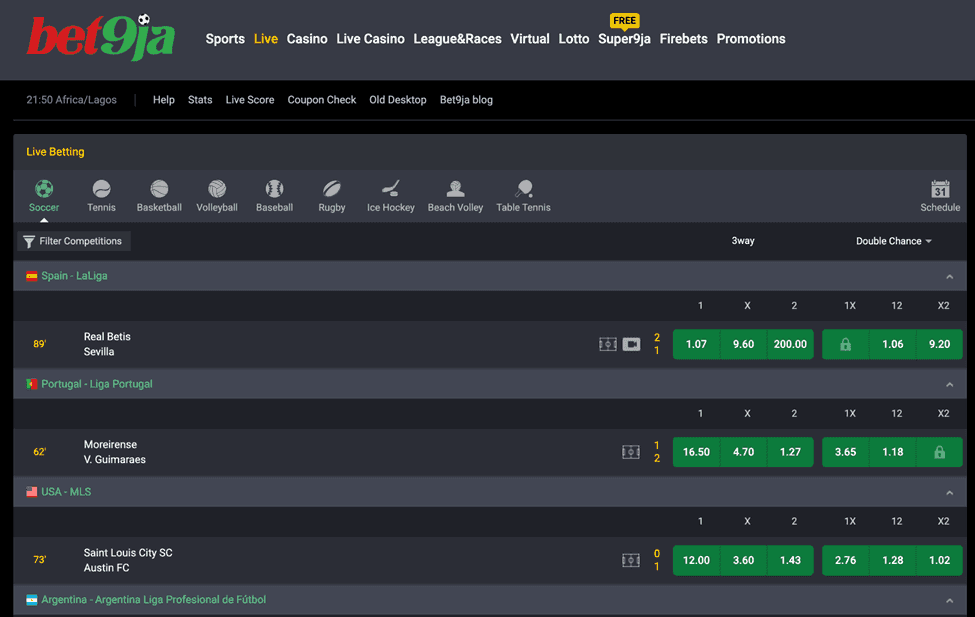This screenshot has width=975, height=617.
Task: Click the USA flag icon
Action: 32,492
